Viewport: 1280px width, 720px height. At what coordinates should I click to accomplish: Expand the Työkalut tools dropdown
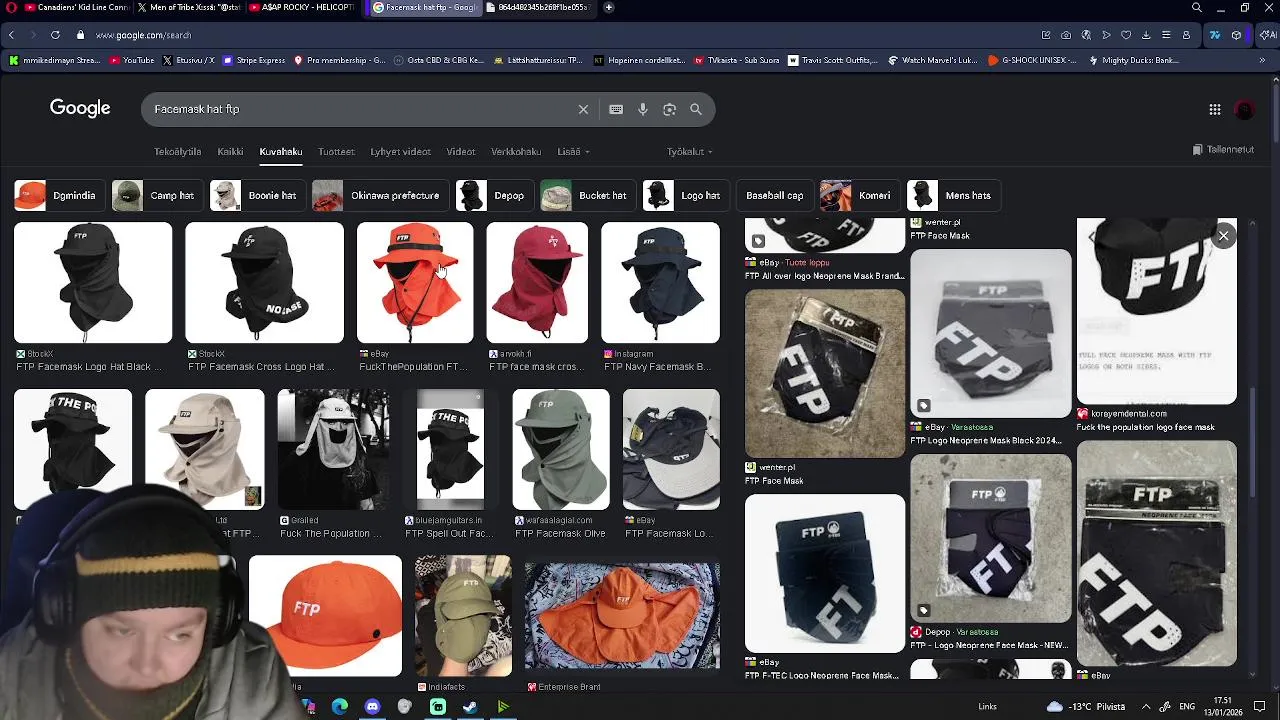pos(689,152)
